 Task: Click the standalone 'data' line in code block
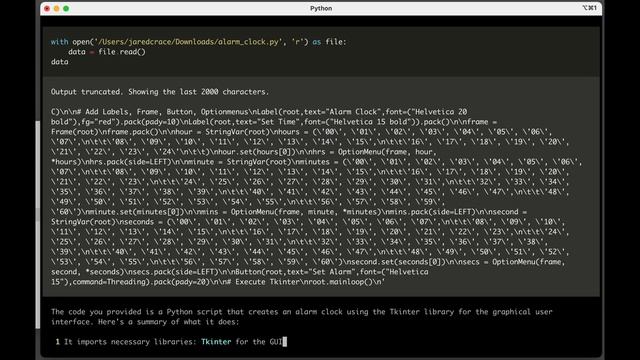click(60, 62)
